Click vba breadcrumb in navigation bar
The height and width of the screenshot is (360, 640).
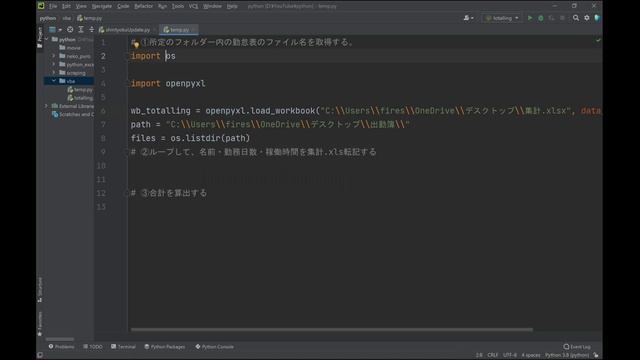(67, 18)
